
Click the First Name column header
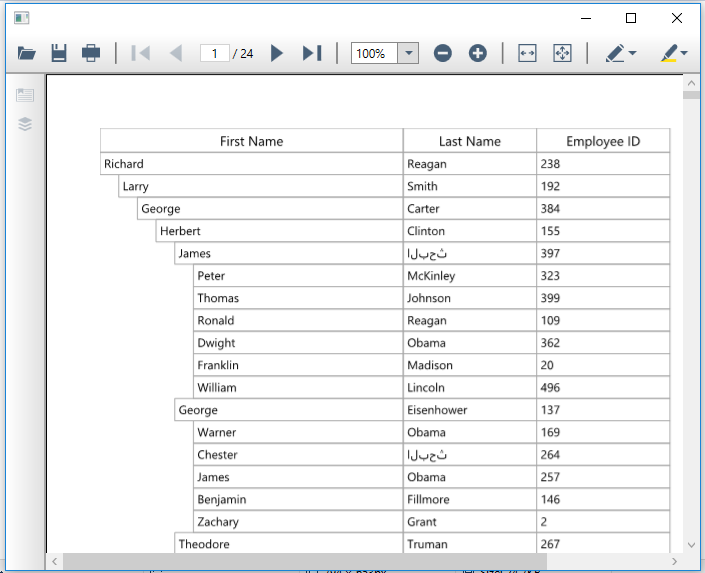coord(251,141)
